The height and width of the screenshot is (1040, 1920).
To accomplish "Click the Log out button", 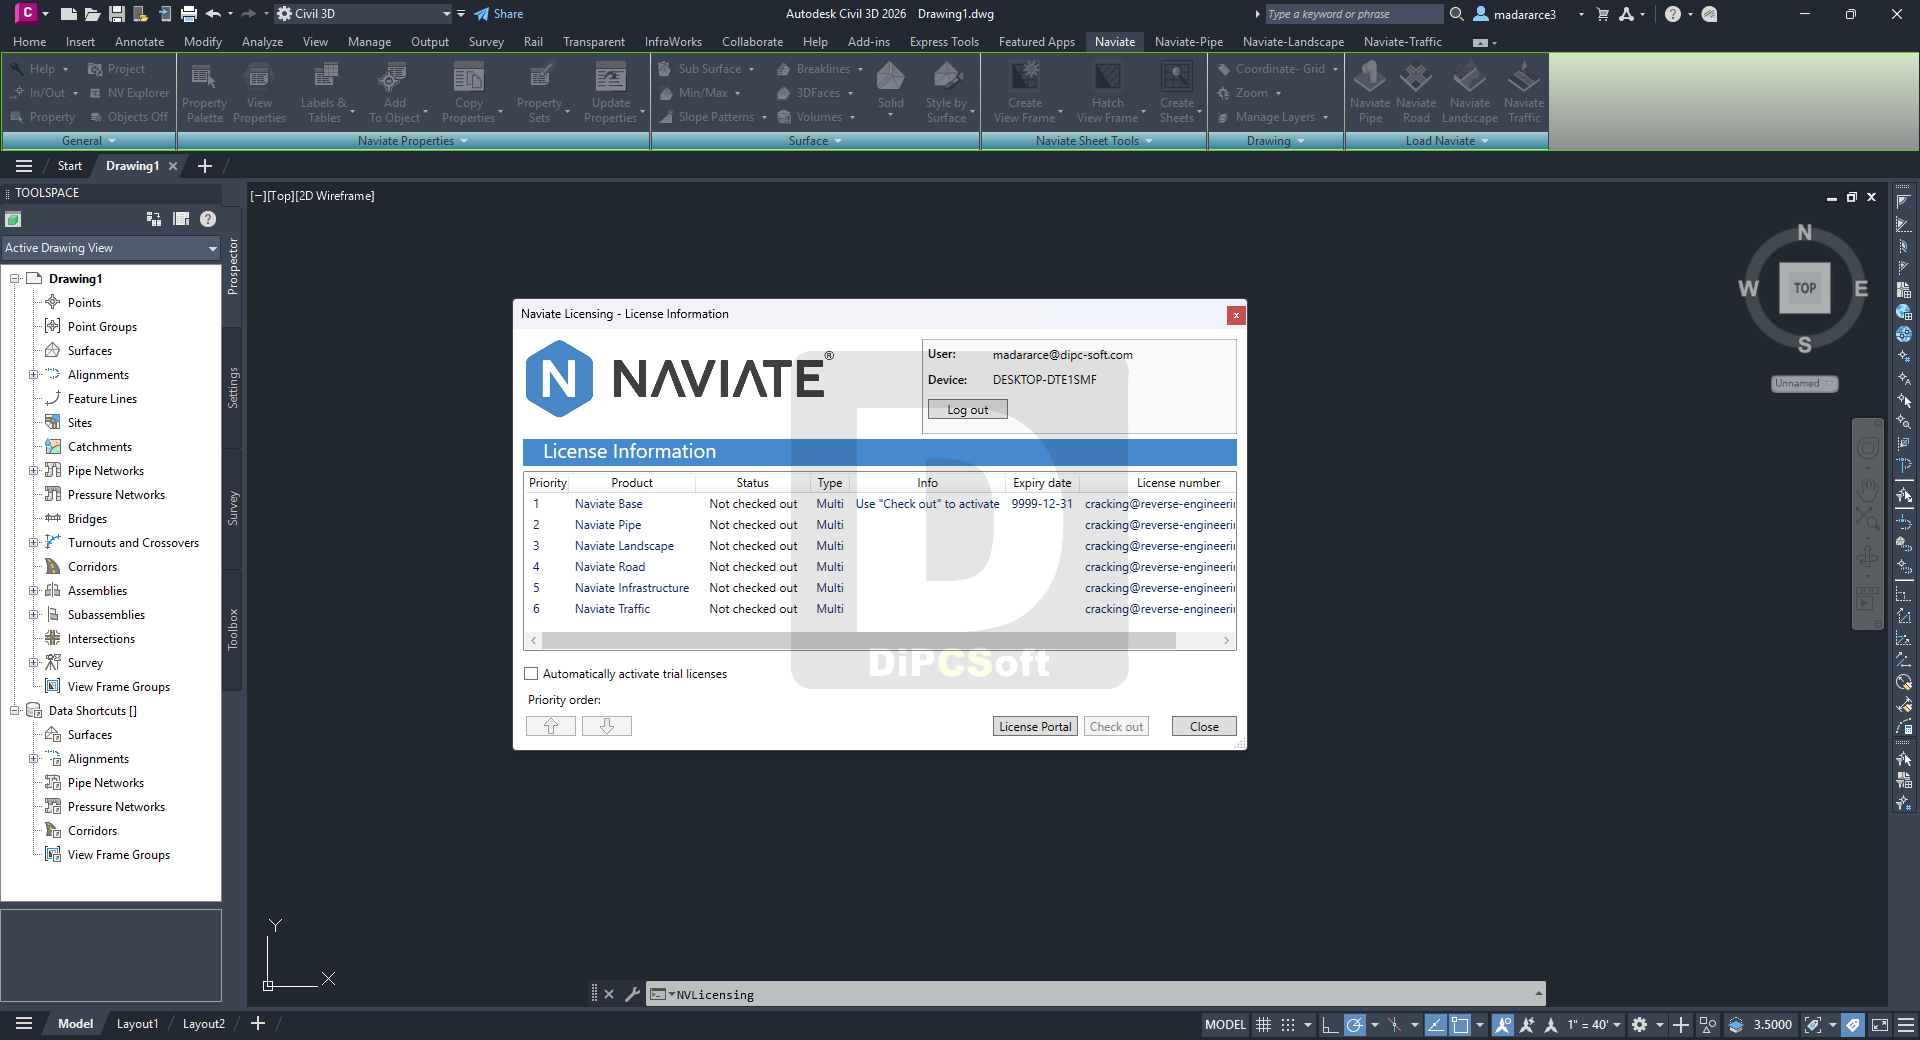I will pos(967,410).
